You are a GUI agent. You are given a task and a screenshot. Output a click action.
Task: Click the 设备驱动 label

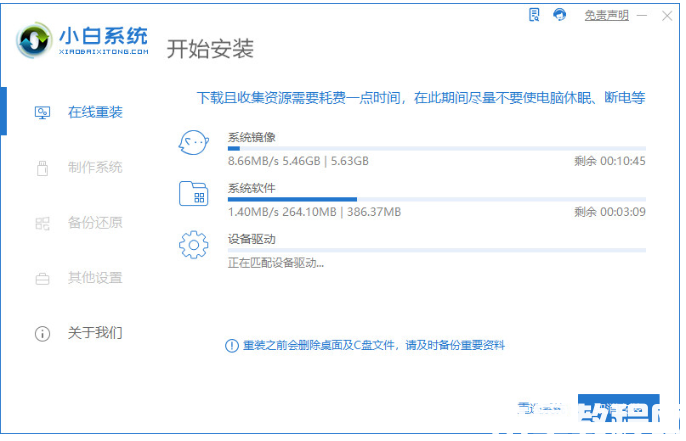(x=252, y=239)
